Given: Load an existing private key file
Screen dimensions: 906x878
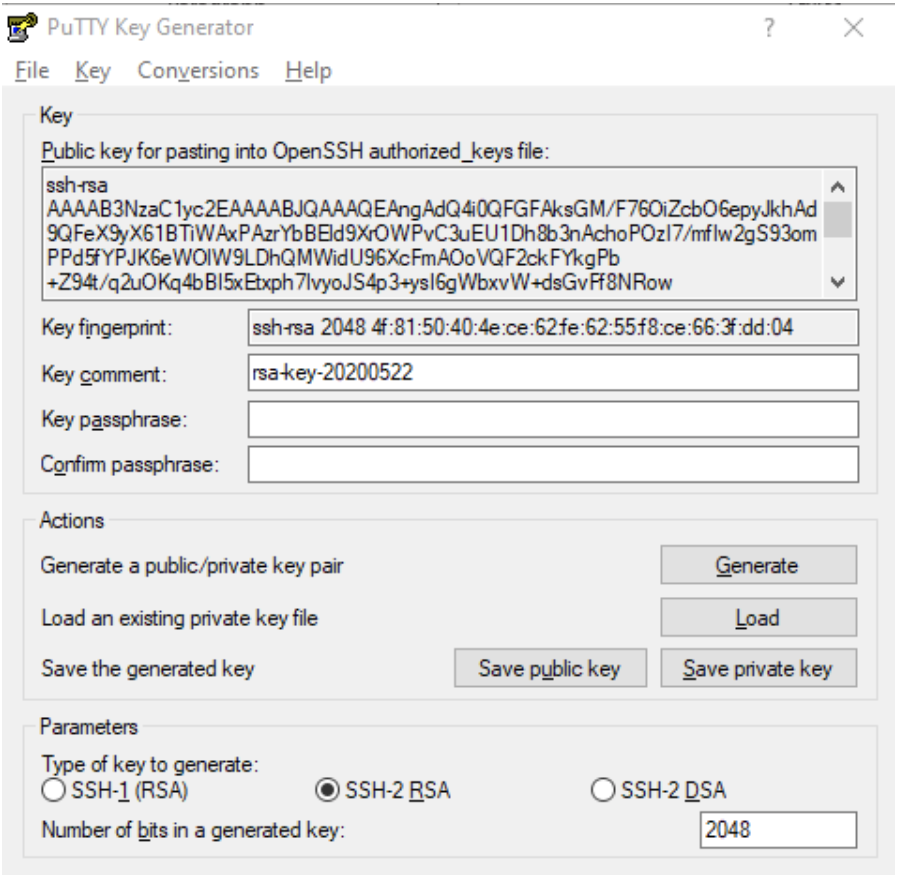Looking at the screenshot, I should click(x=758, y=617).
